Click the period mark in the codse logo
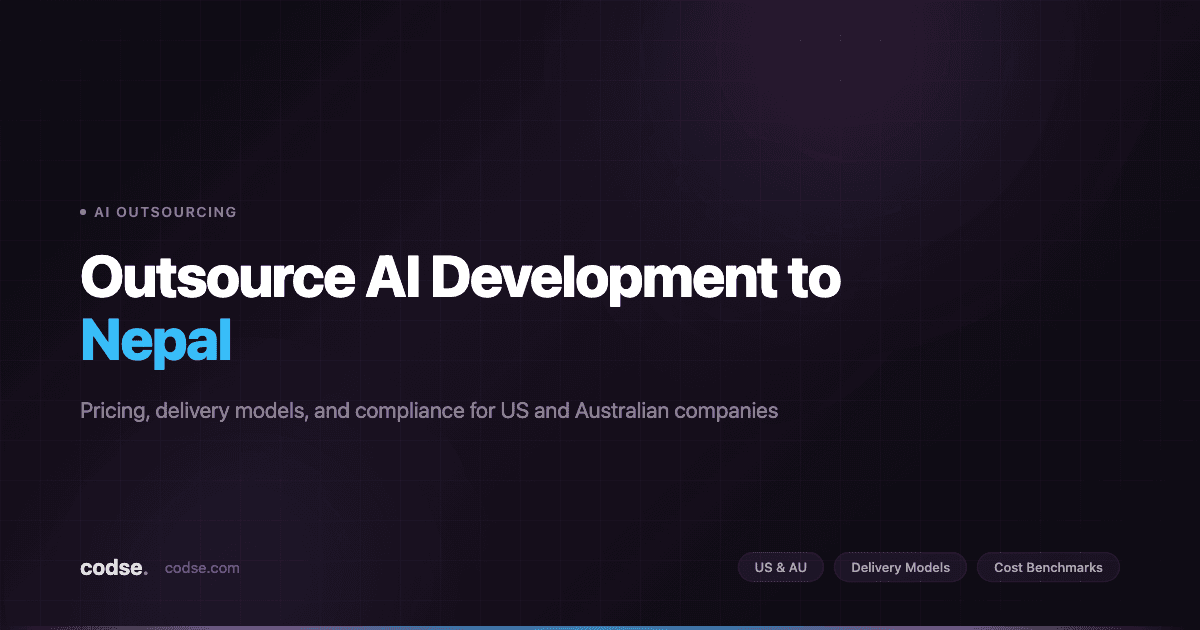Screen dimensions: 1200x630 coord(144,571)
